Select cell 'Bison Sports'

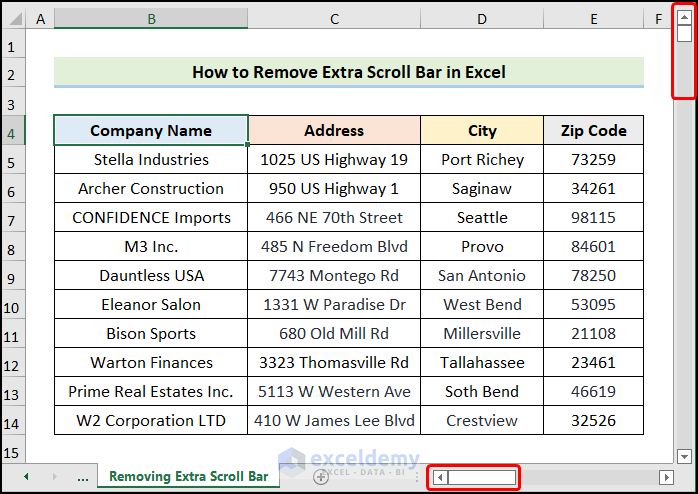151,333
